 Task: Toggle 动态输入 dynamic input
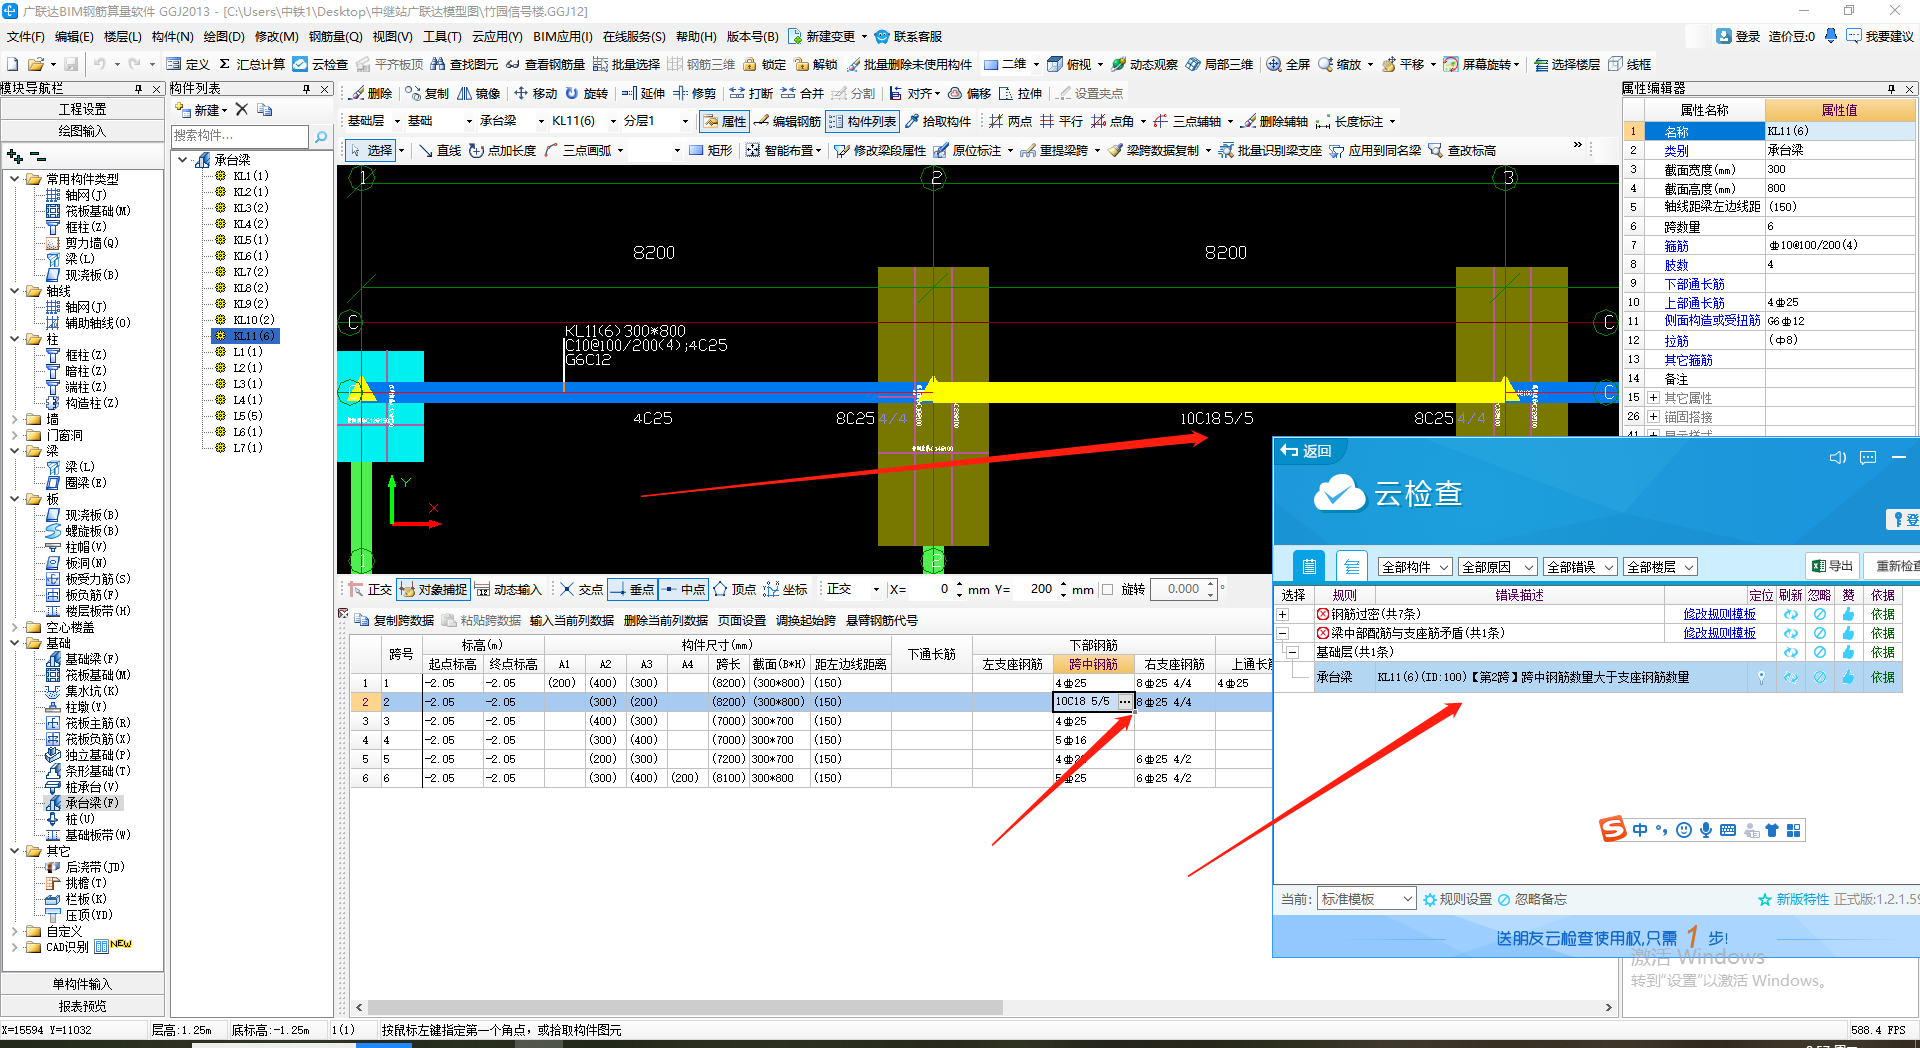click(508, 589)
